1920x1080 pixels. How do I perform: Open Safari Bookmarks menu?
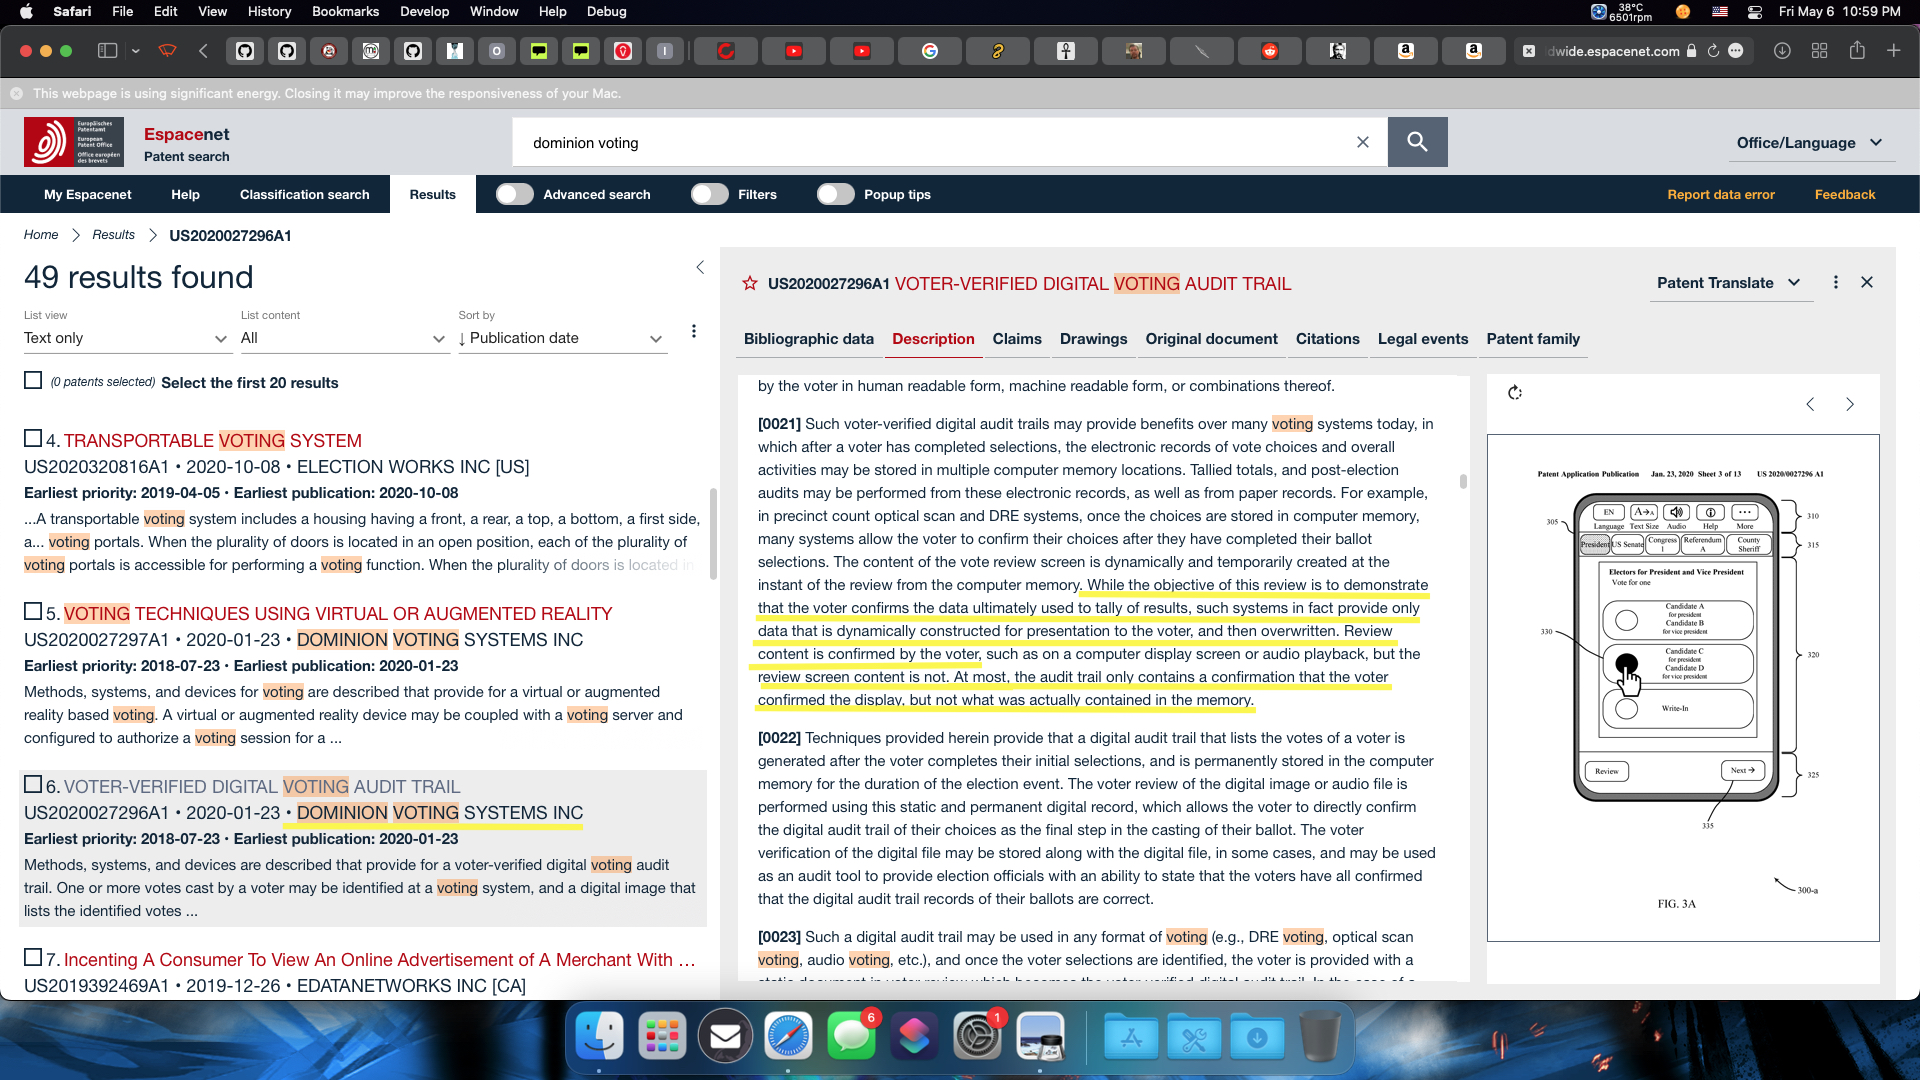tap(345, 11)
